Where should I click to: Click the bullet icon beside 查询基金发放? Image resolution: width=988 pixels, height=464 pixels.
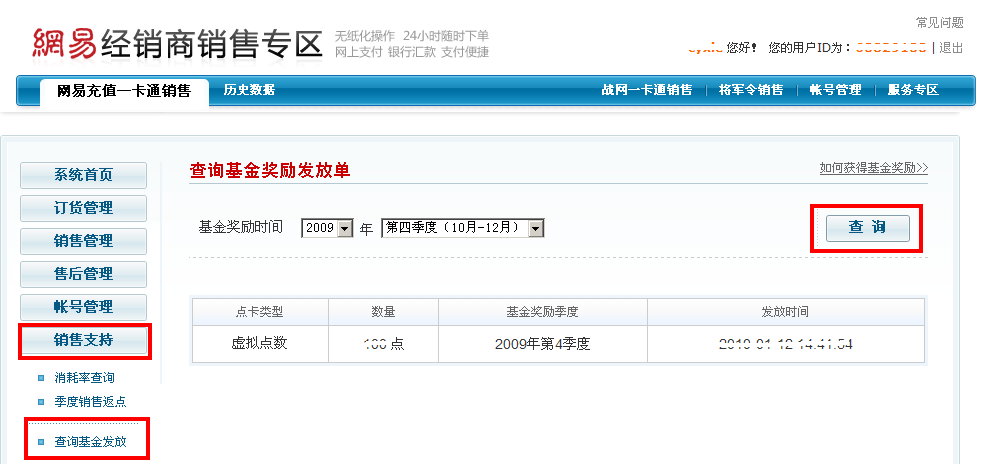tap(41, 442)
